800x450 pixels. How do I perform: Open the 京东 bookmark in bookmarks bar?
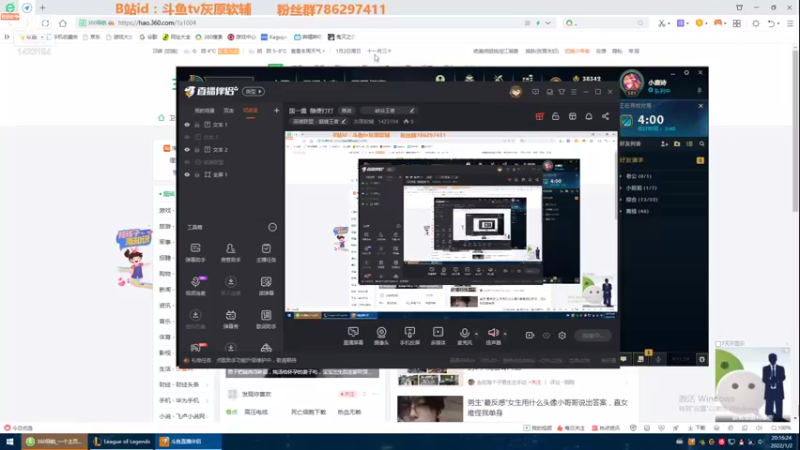(x=92, y=37)
